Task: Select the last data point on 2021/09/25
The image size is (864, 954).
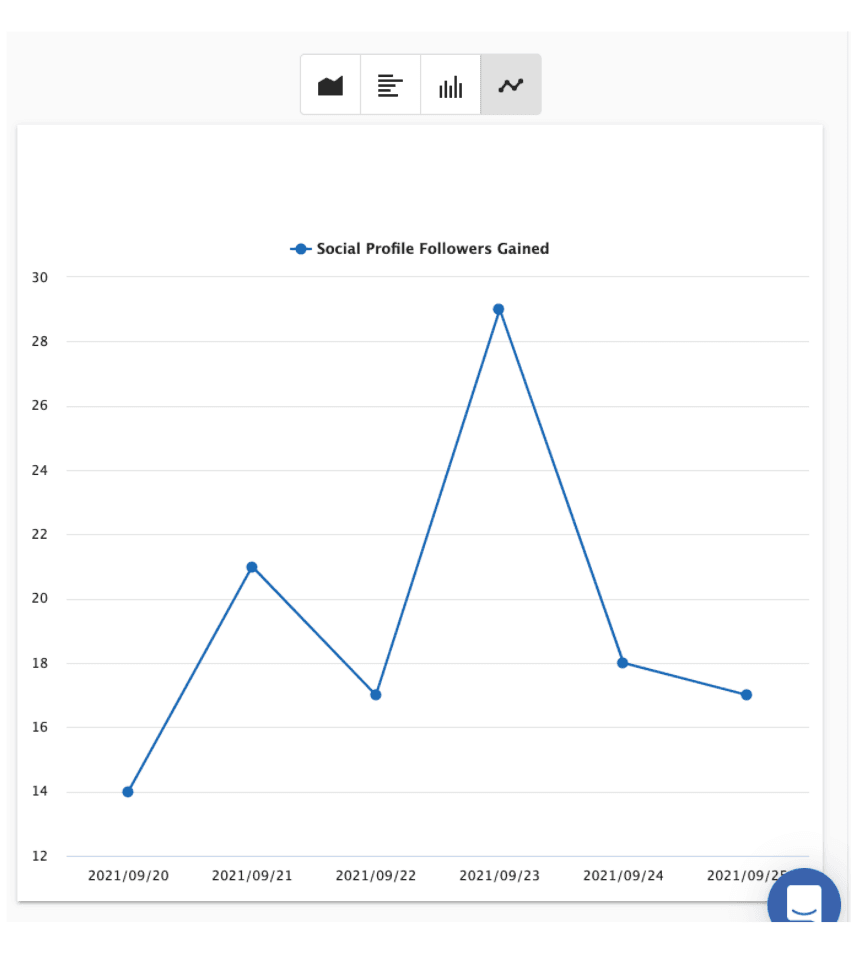Action: pos(746,695)
